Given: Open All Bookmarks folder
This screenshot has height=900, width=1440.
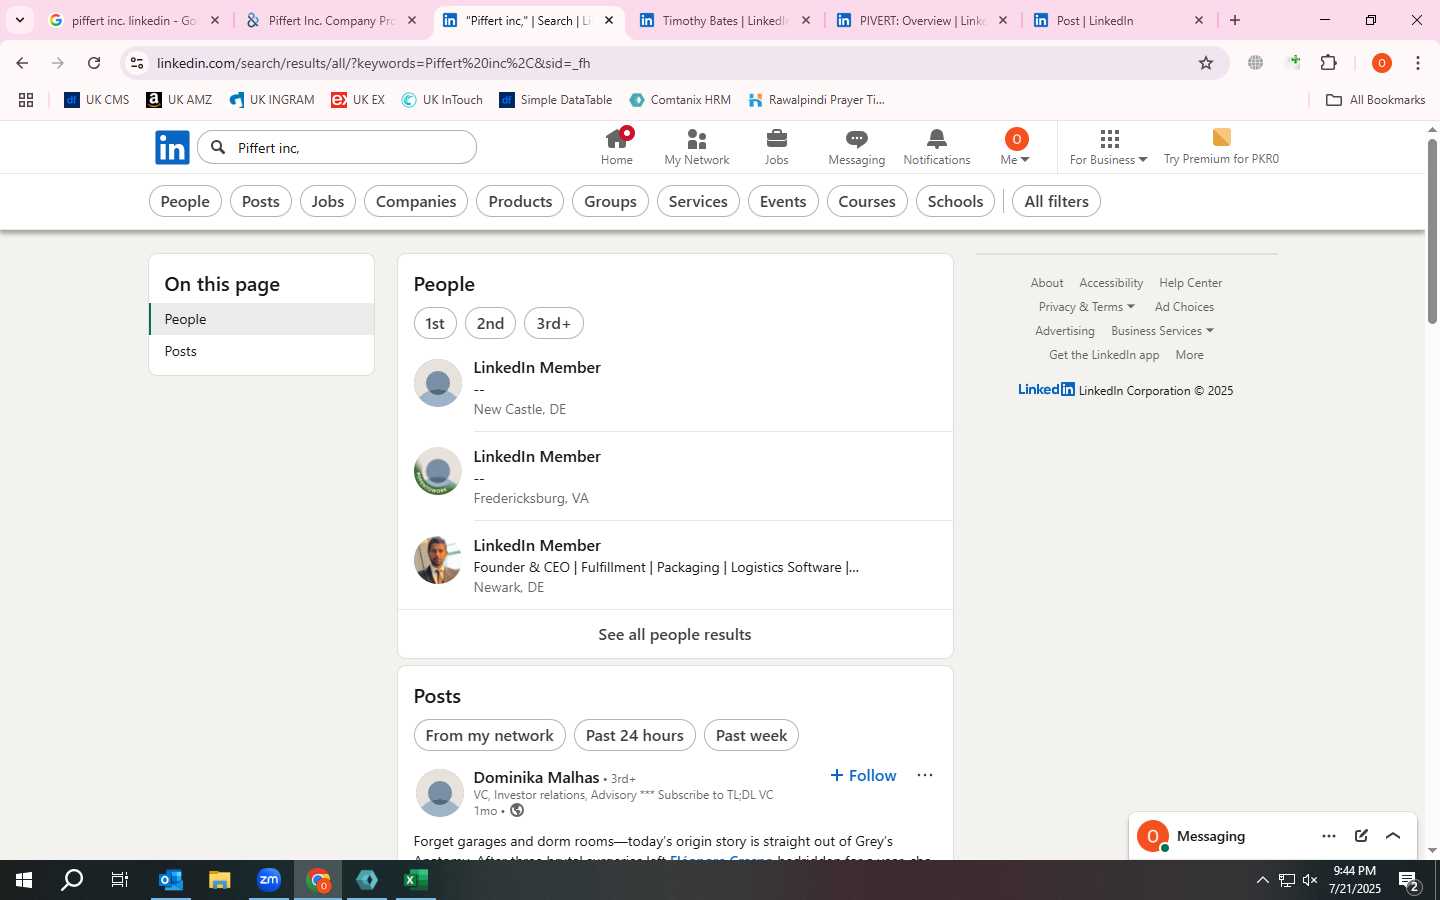Looking at the screenshot, I should (x=1375, y=100).
